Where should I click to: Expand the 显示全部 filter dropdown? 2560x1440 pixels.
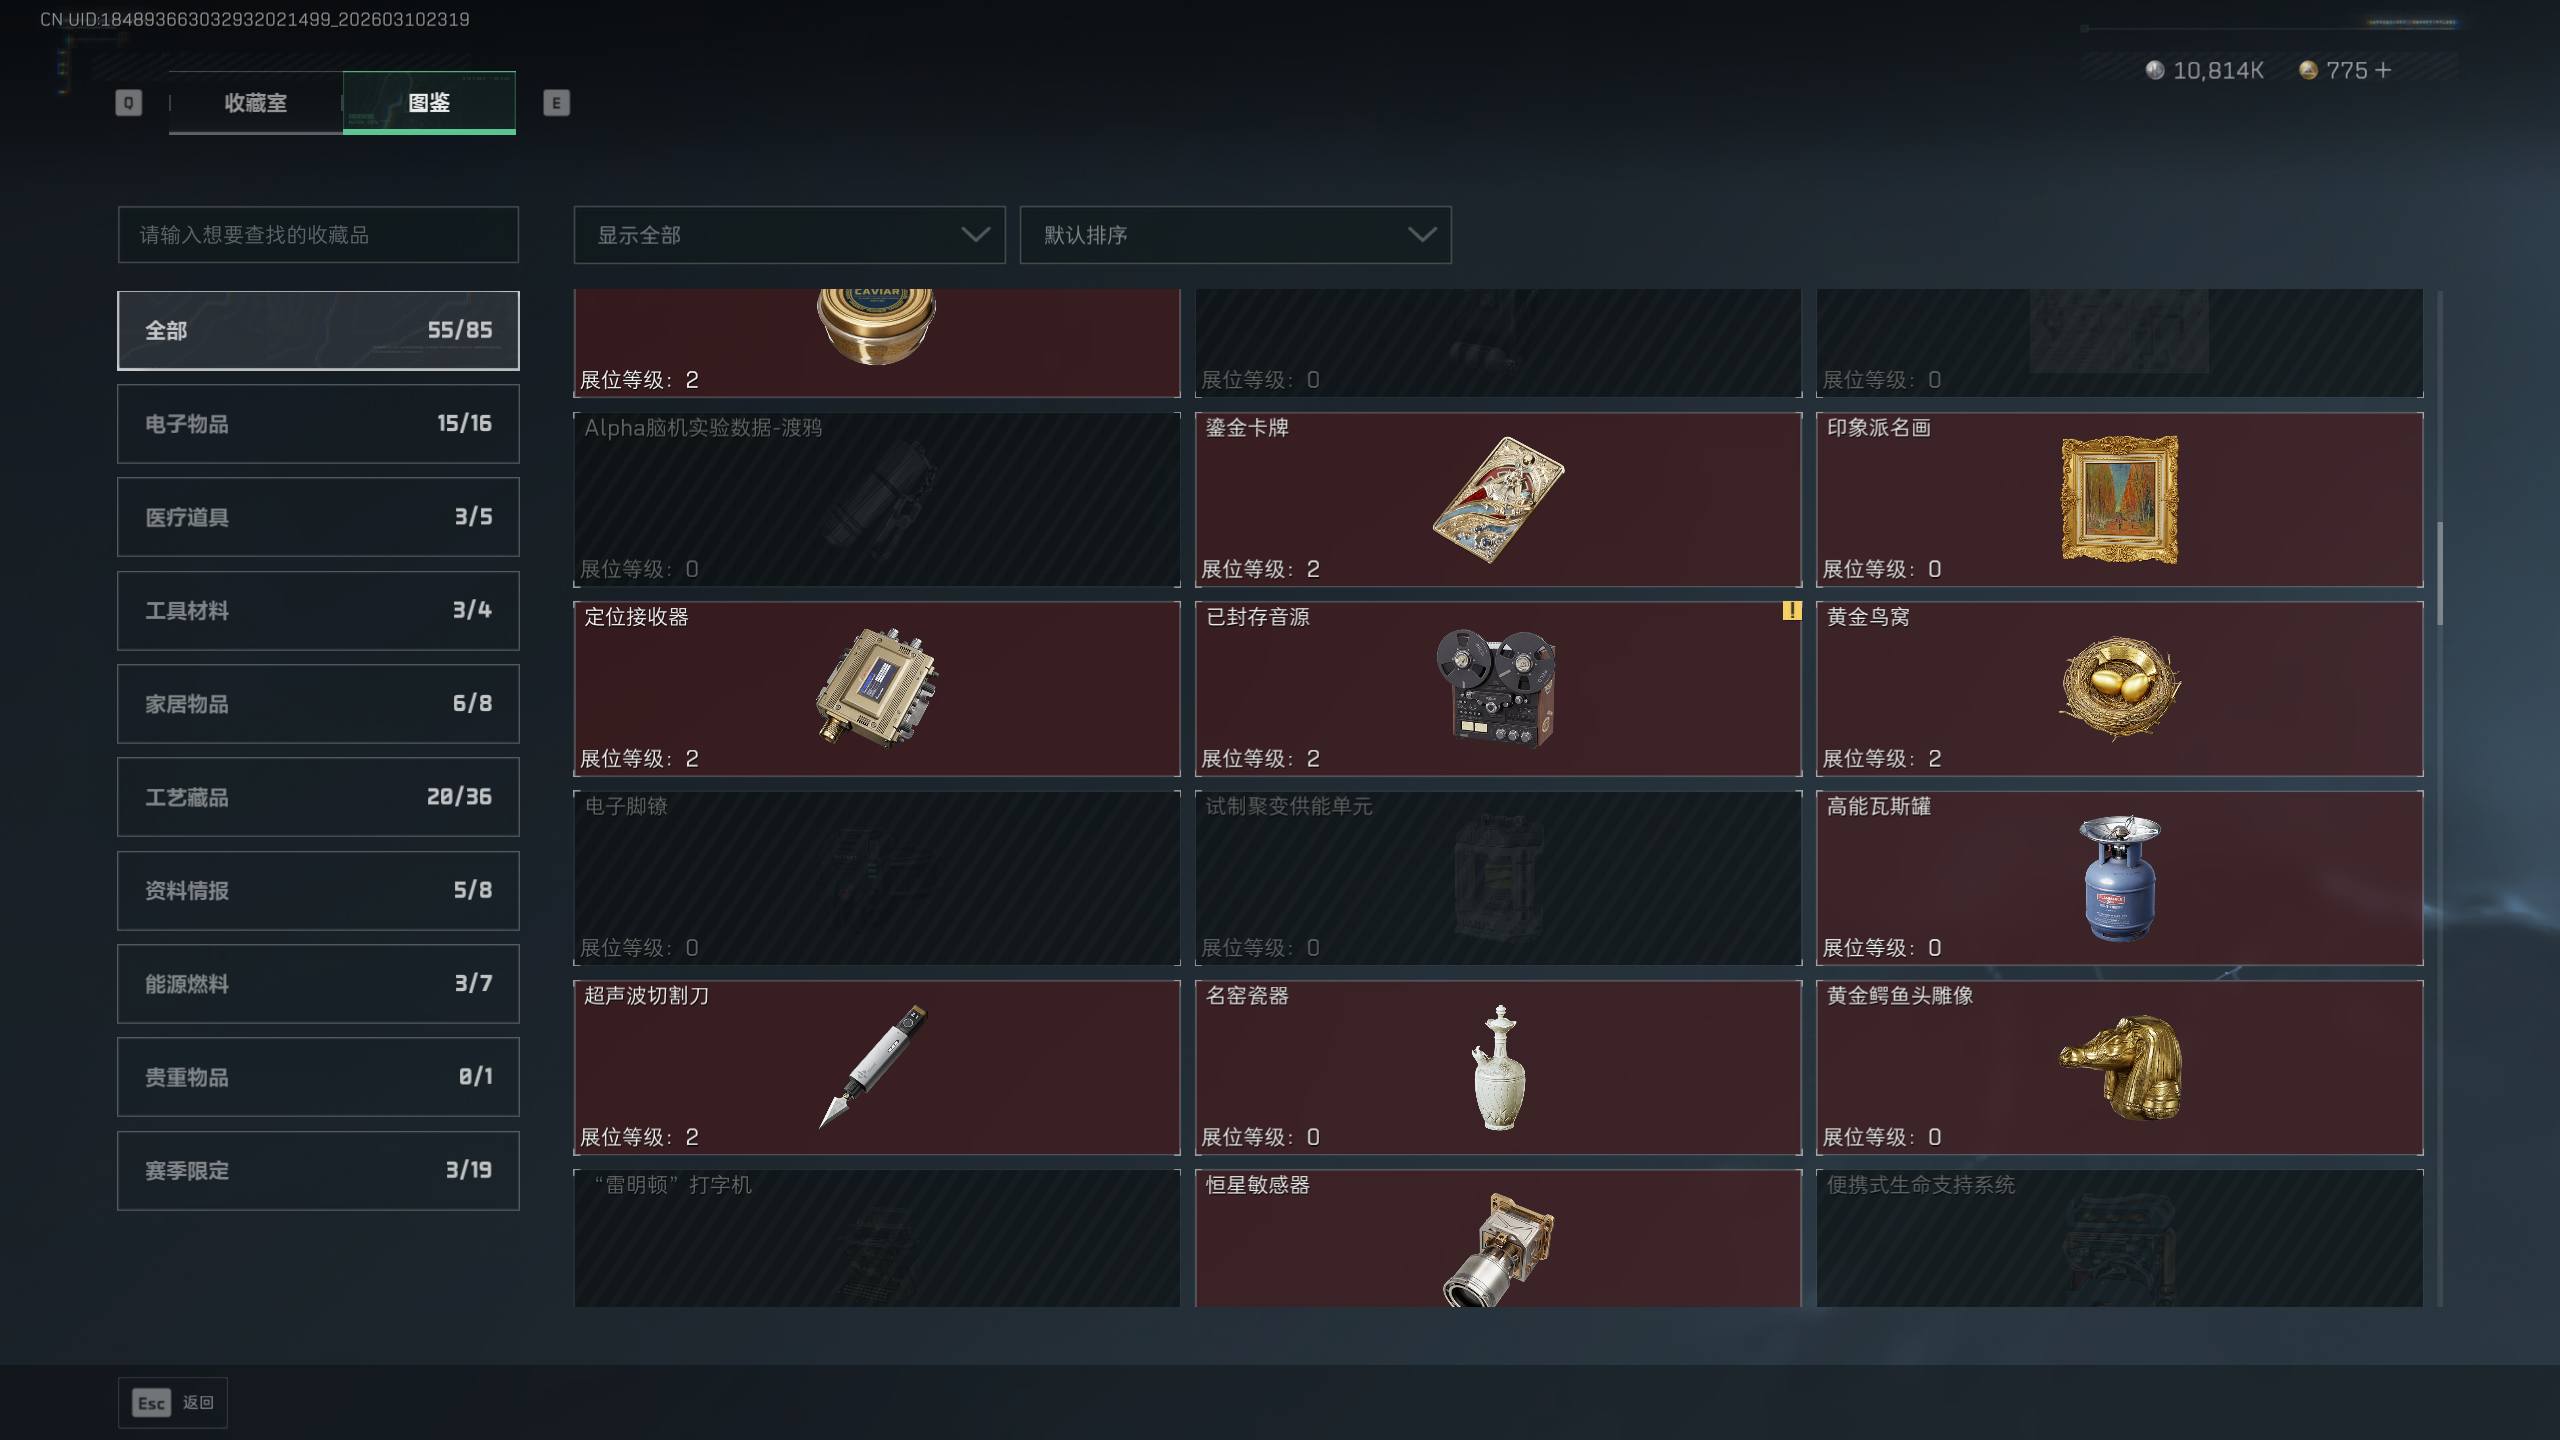pyautogui.click(x=789, y=235)
